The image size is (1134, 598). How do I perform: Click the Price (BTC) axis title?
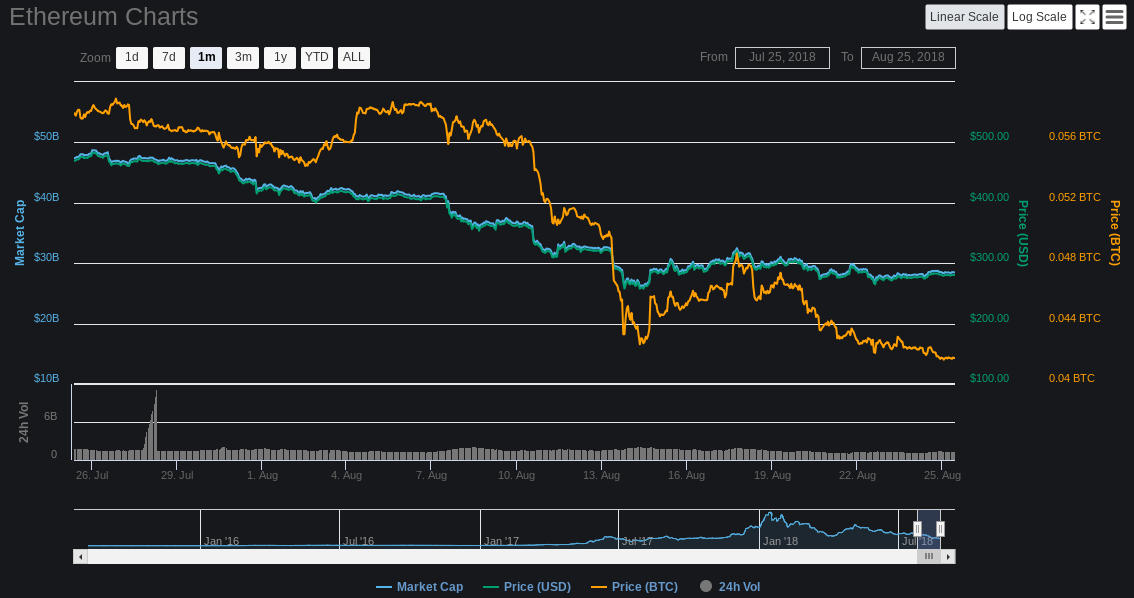coord(1114,233)
